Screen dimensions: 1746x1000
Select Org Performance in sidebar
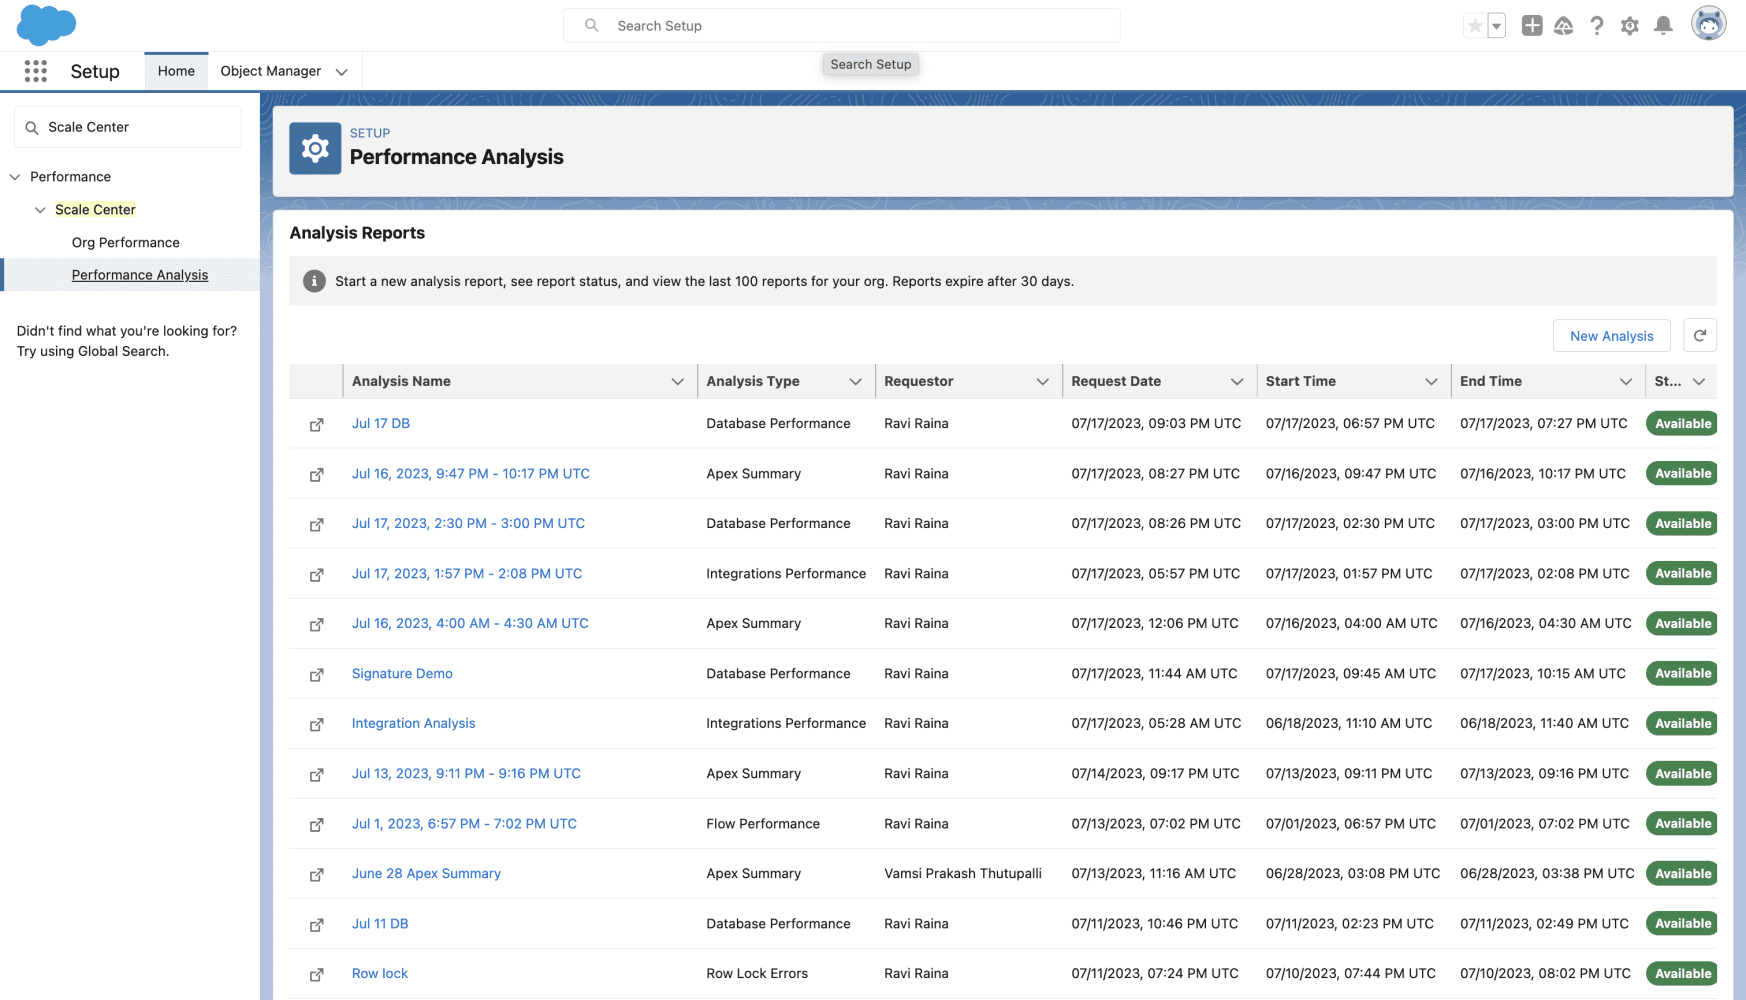tap(126, 242)
